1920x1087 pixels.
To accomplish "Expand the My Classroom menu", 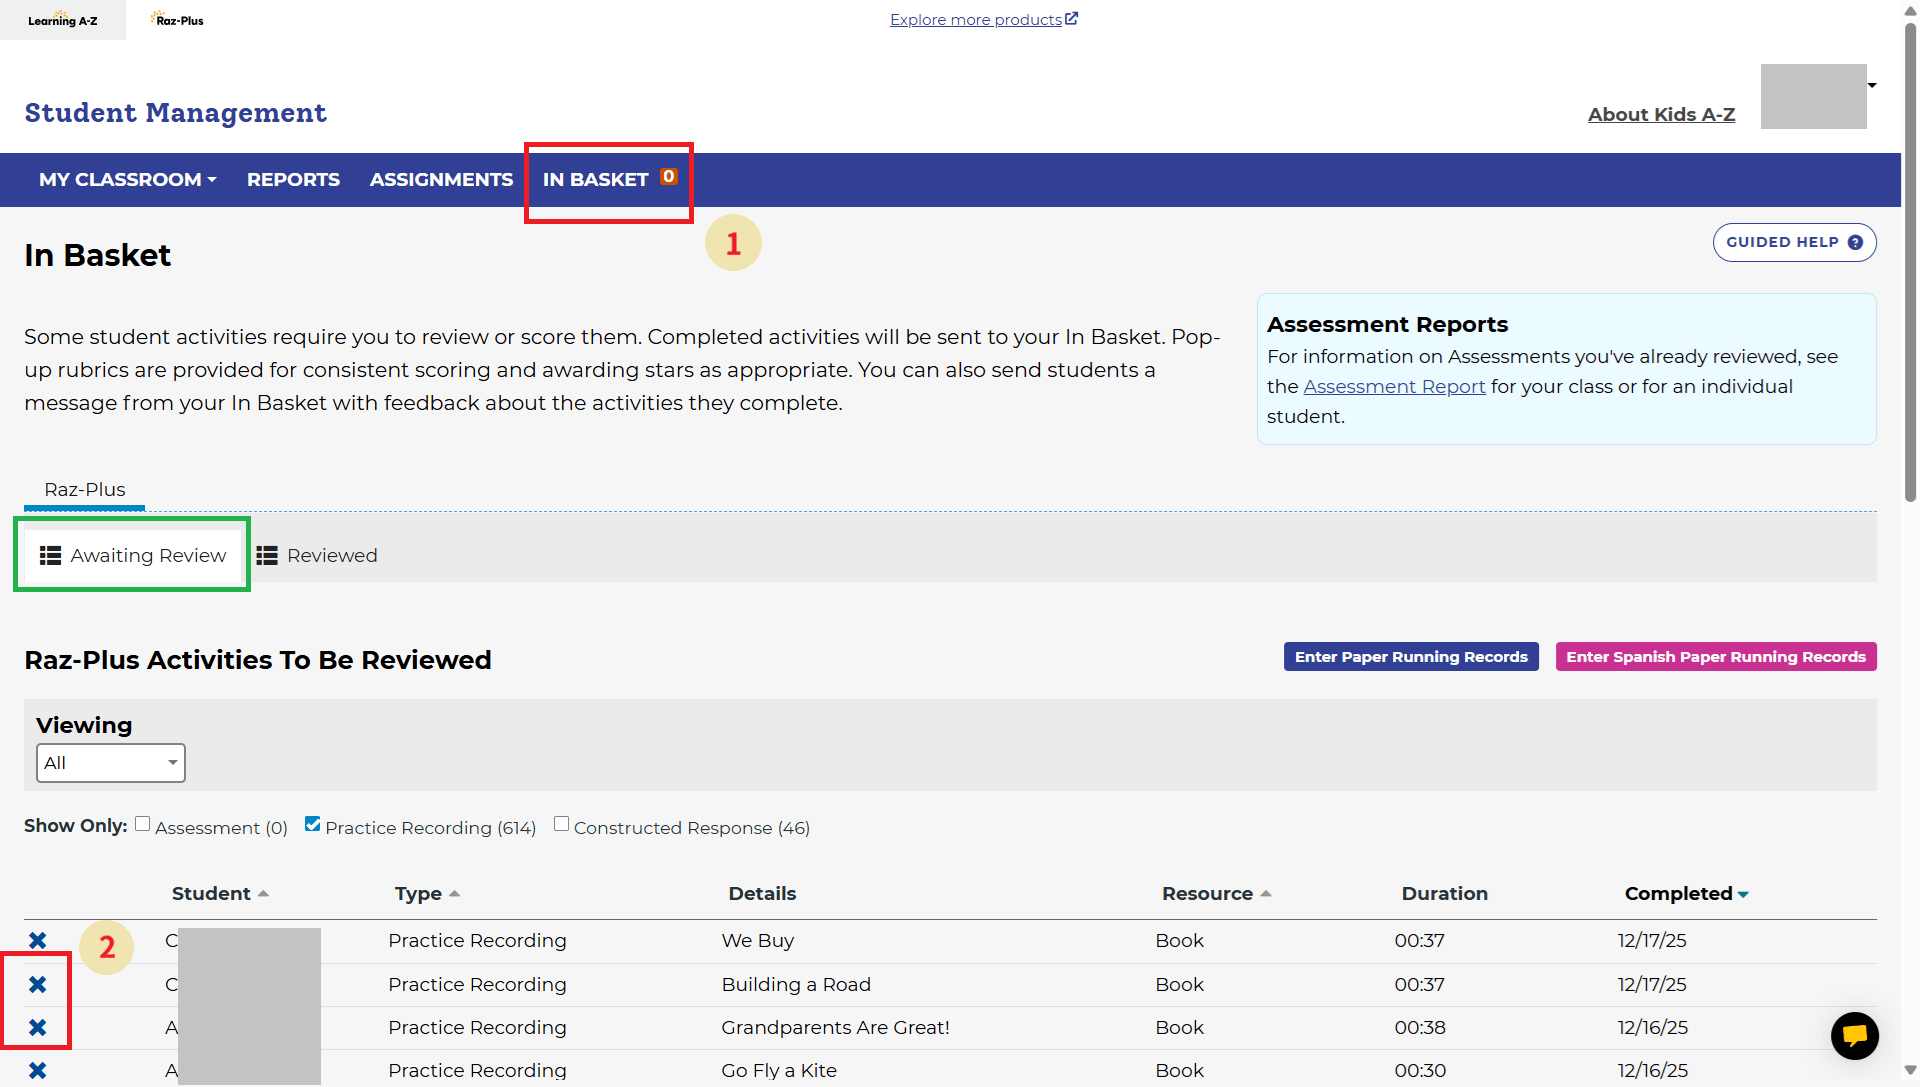I will coord(127,180).
